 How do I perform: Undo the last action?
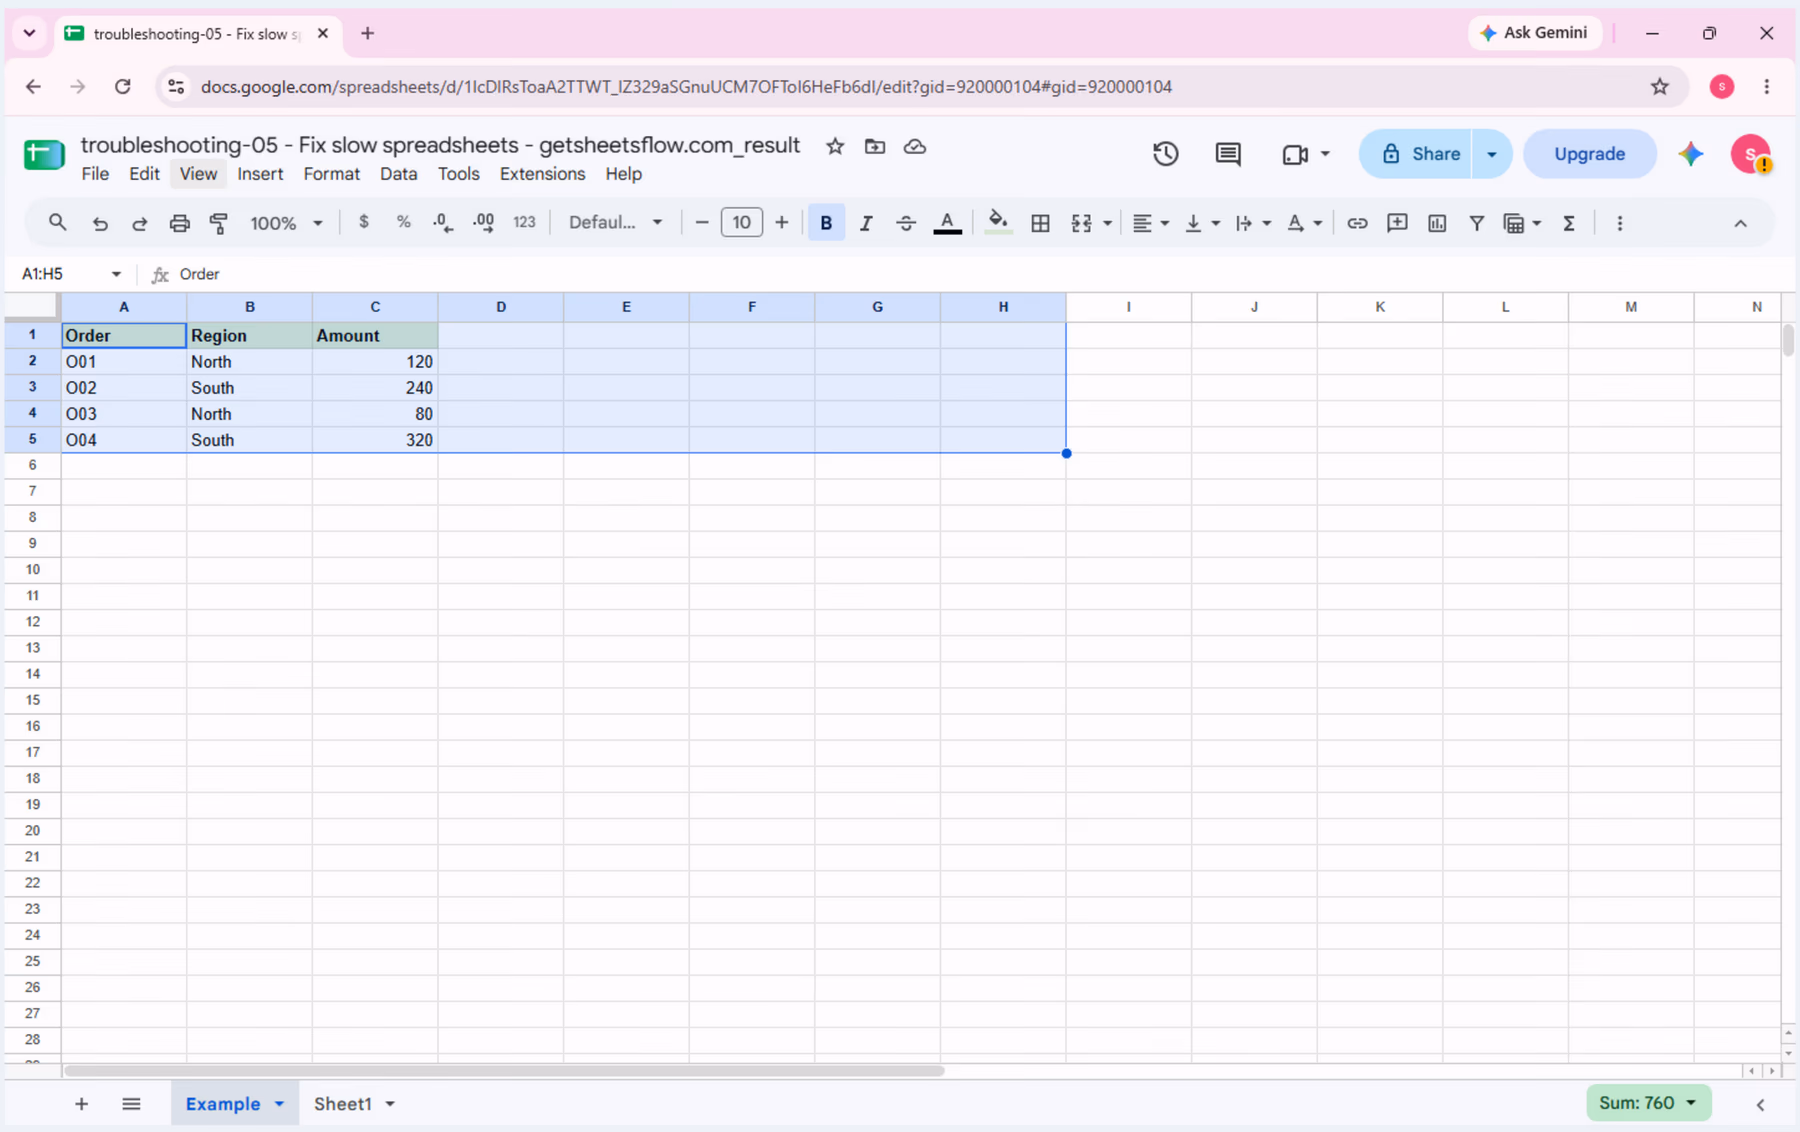[x=100, y=223]
